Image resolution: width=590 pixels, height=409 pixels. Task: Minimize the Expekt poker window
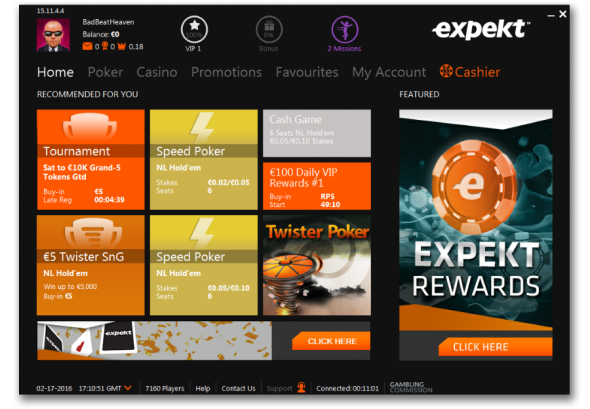551,15
